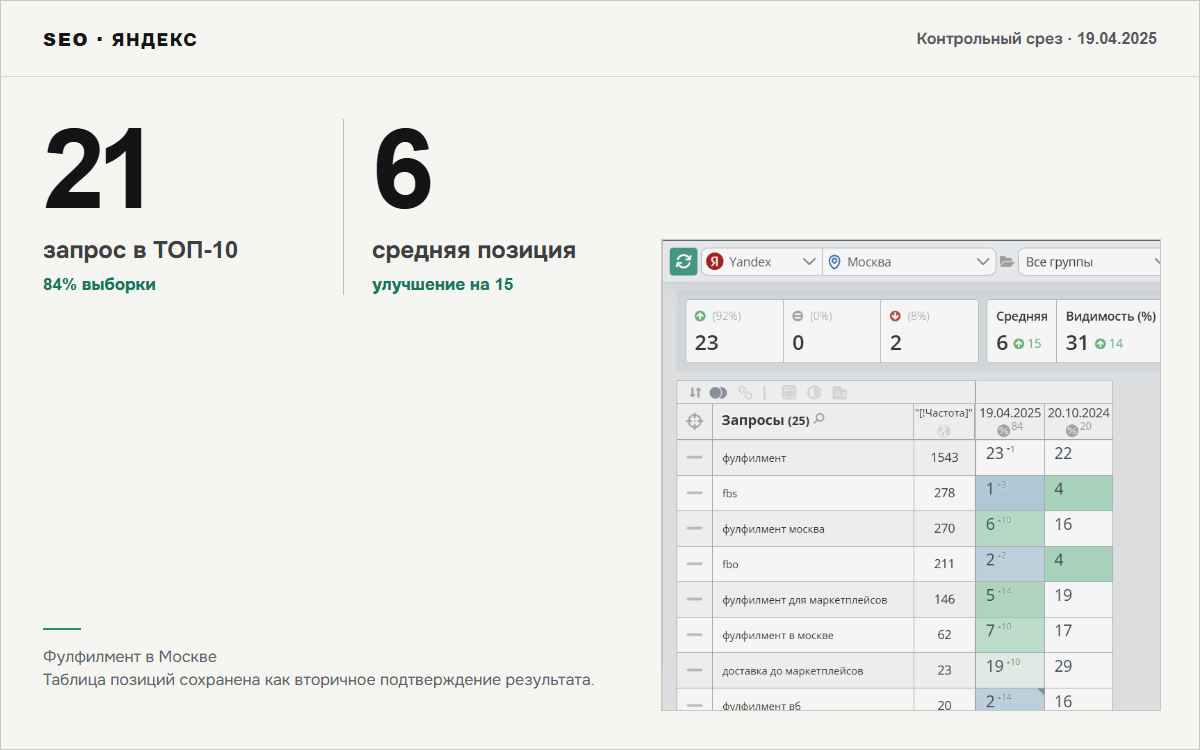This screenshot has height=750, width=1200.
Task: Click green position 4 cell in fbo row
Action: 1078,564
